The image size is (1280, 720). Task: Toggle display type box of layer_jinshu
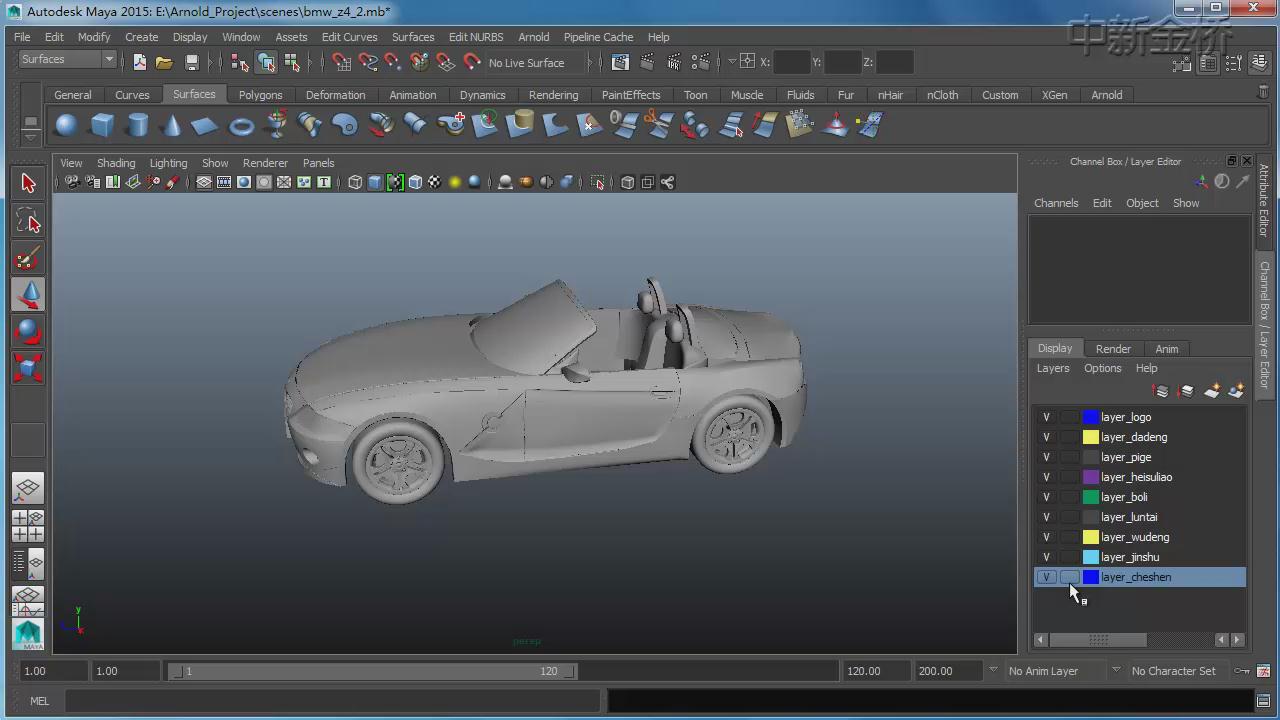(1070, 557)
